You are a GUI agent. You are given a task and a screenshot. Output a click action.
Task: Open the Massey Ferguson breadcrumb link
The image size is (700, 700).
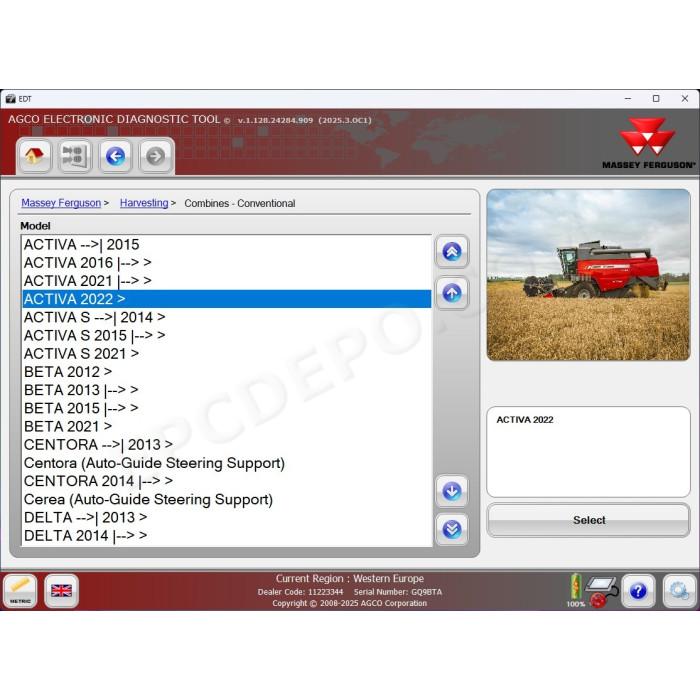click(61, 203)
